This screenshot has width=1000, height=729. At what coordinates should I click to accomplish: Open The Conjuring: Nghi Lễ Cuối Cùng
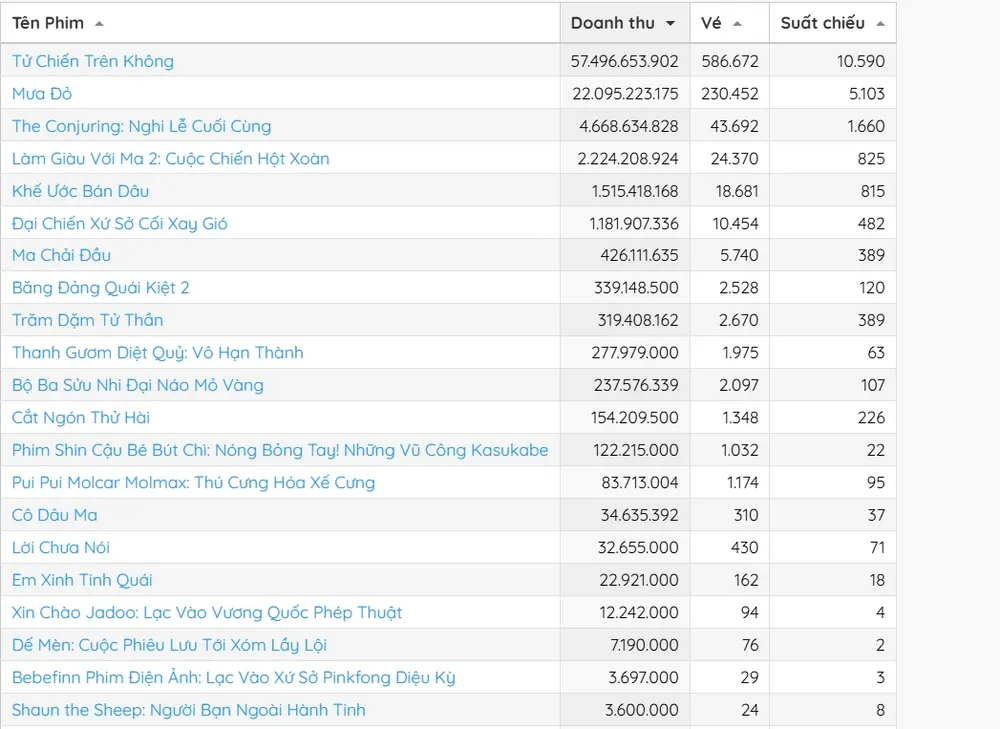141,126
